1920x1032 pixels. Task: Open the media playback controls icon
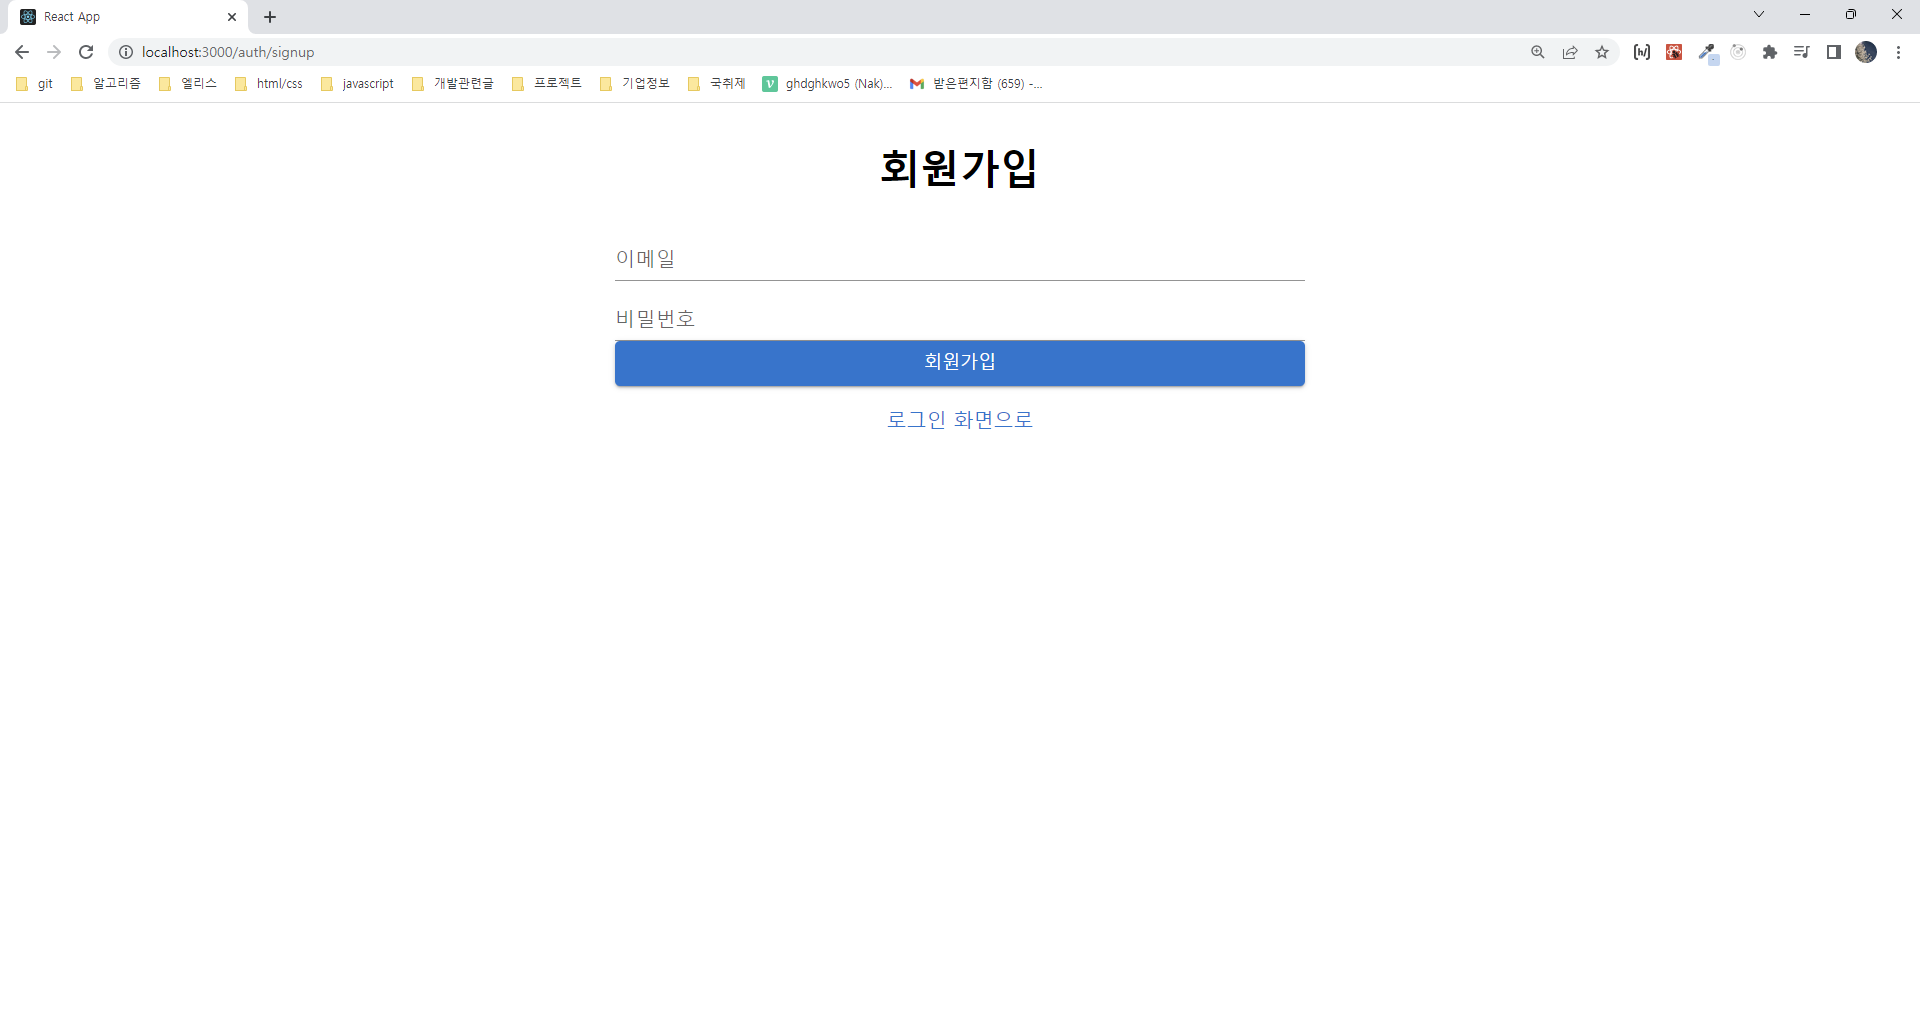point(1801,52)
